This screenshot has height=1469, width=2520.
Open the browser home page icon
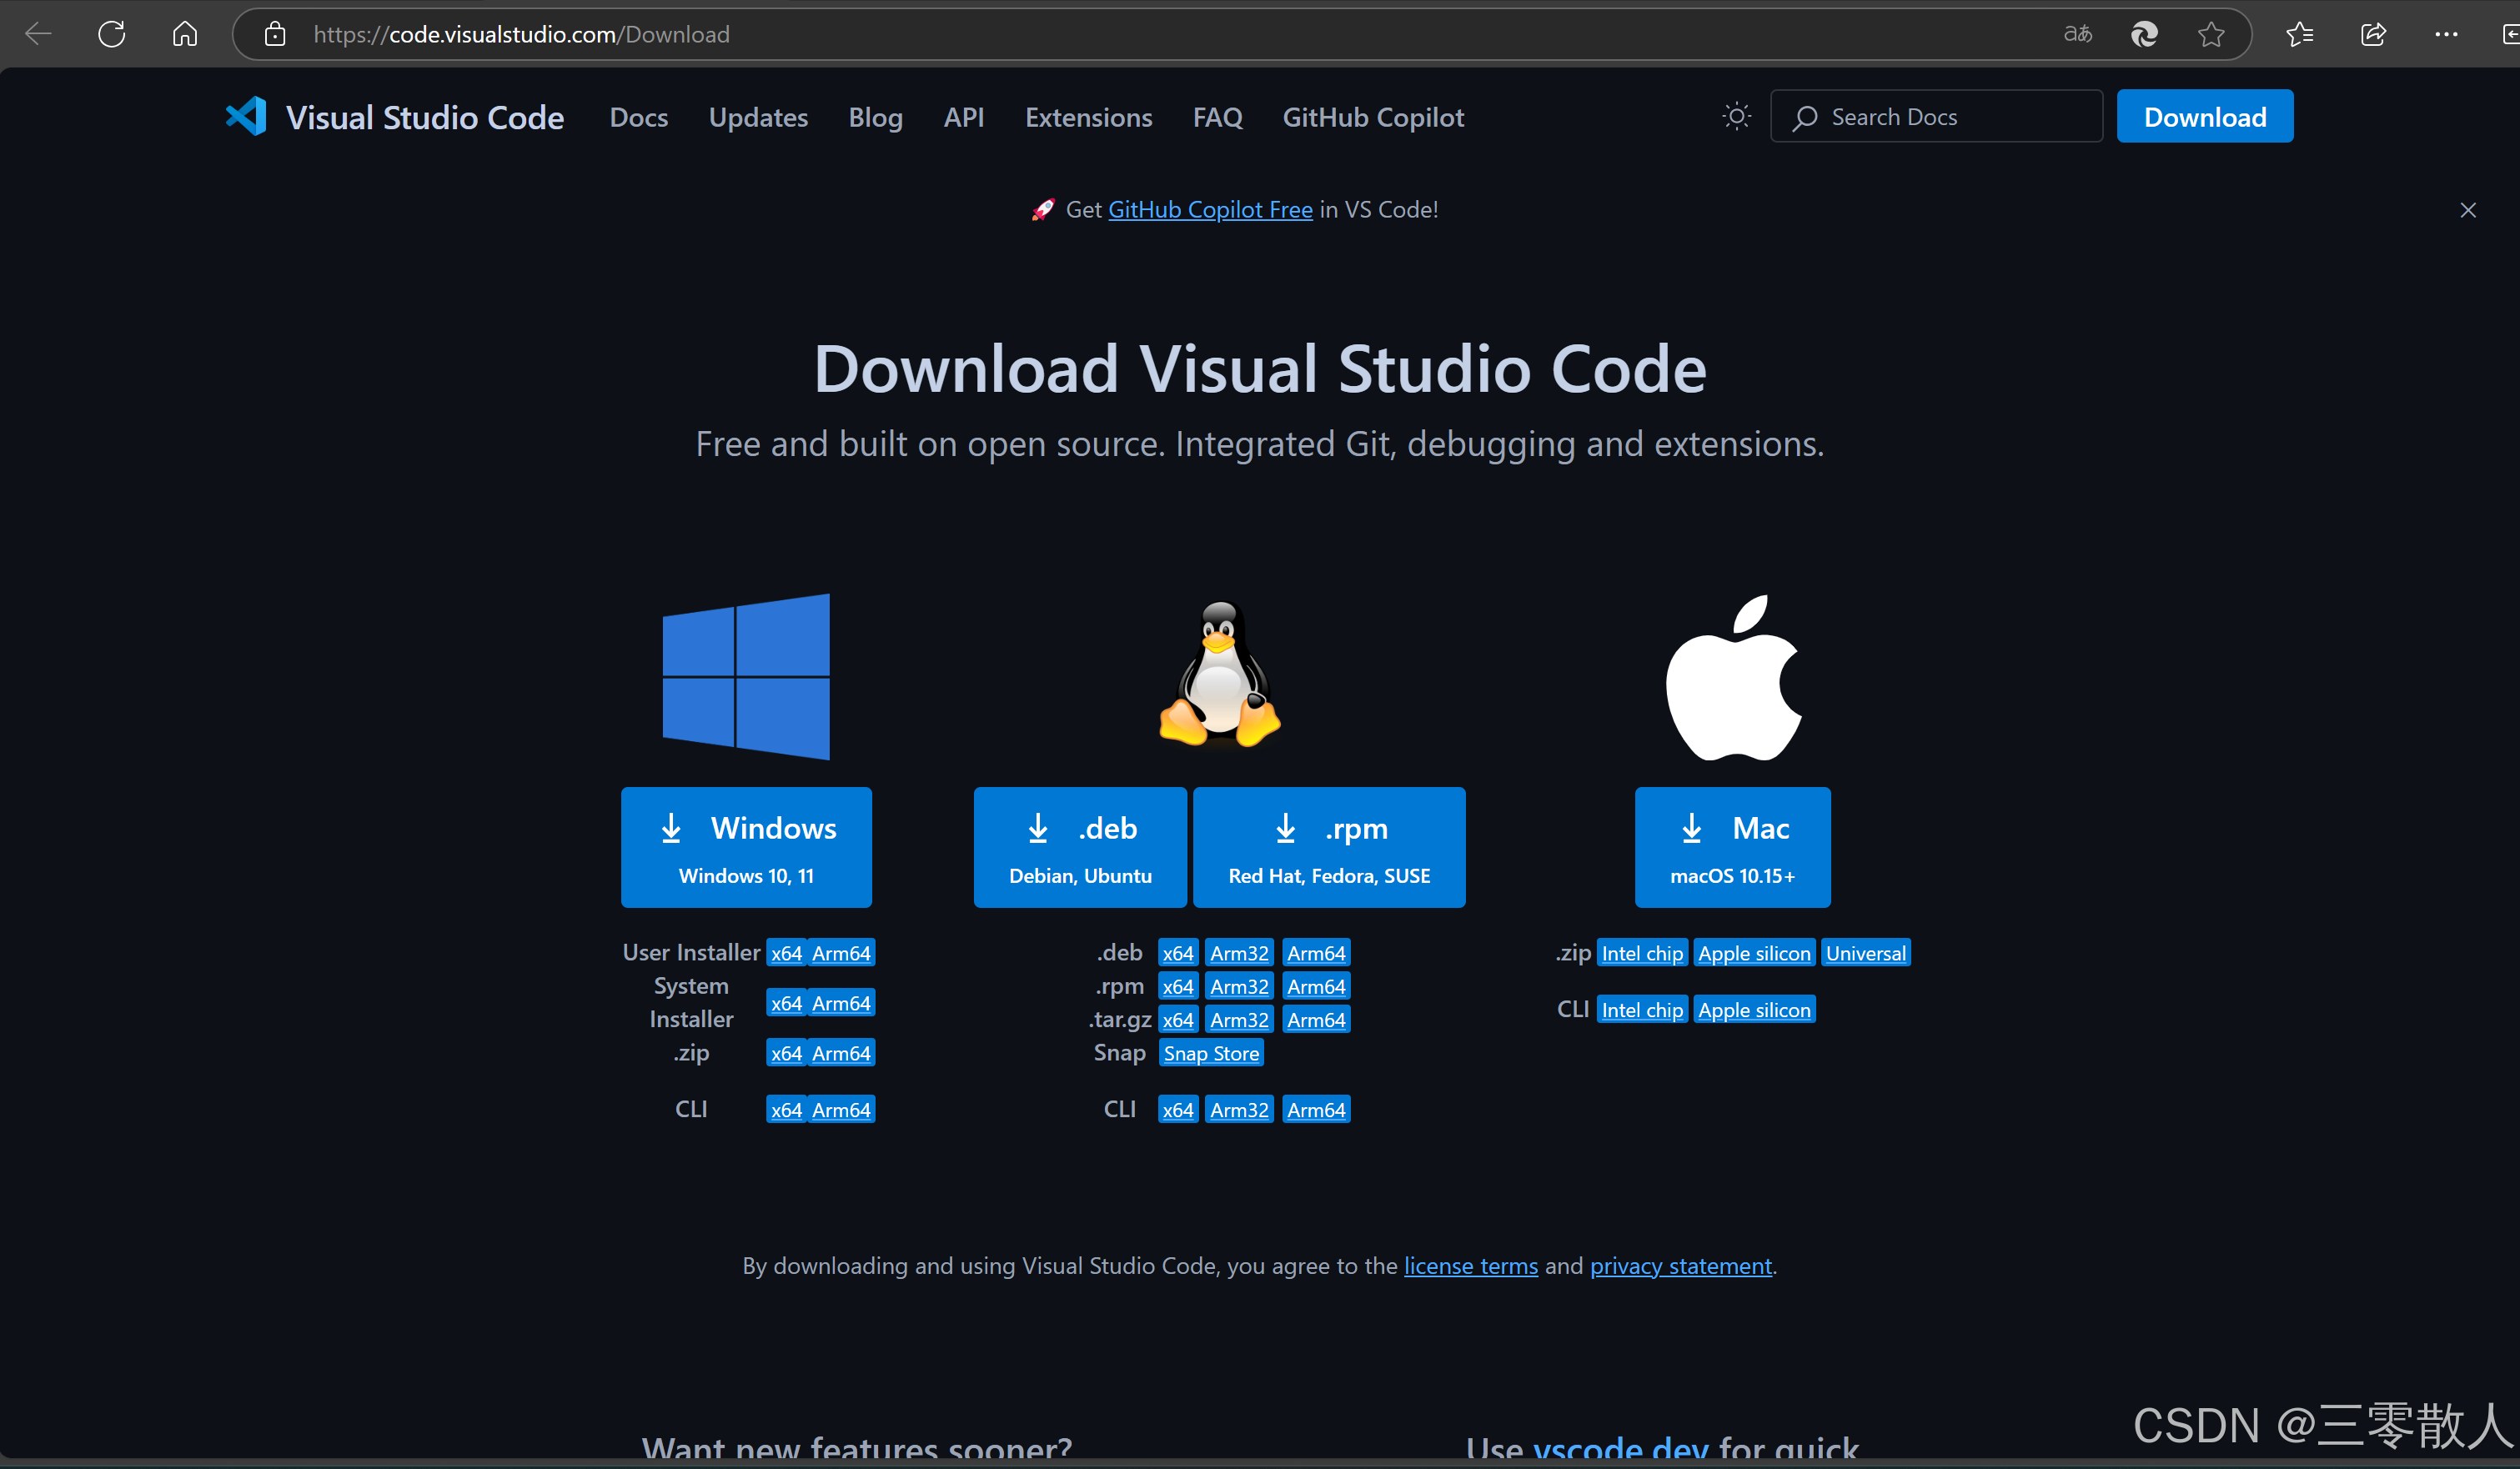(x=184, y=33)
